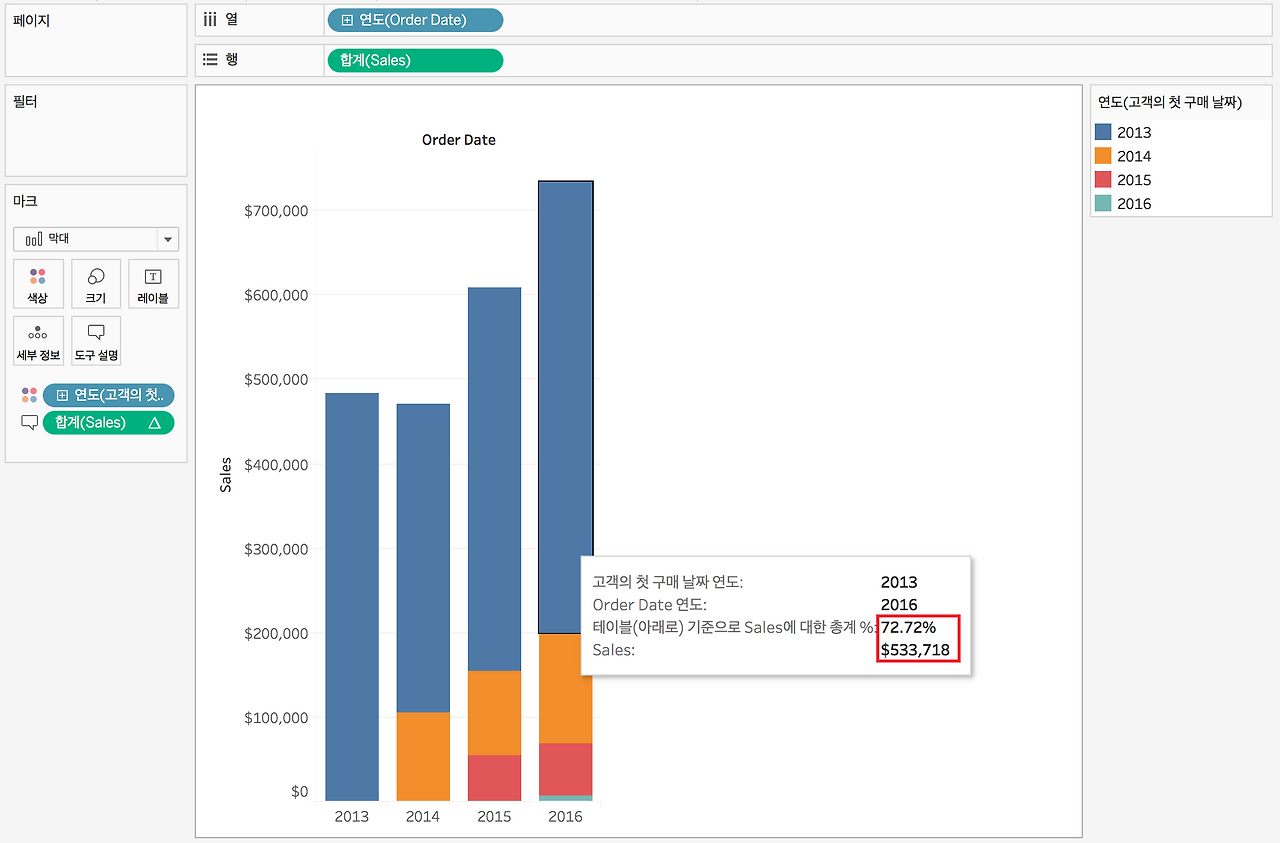The image size is (1280, 843).
Task: Select the 합계(Sales) pill on rows shelf
Action: pyautogui.click(x=415, y=61)
